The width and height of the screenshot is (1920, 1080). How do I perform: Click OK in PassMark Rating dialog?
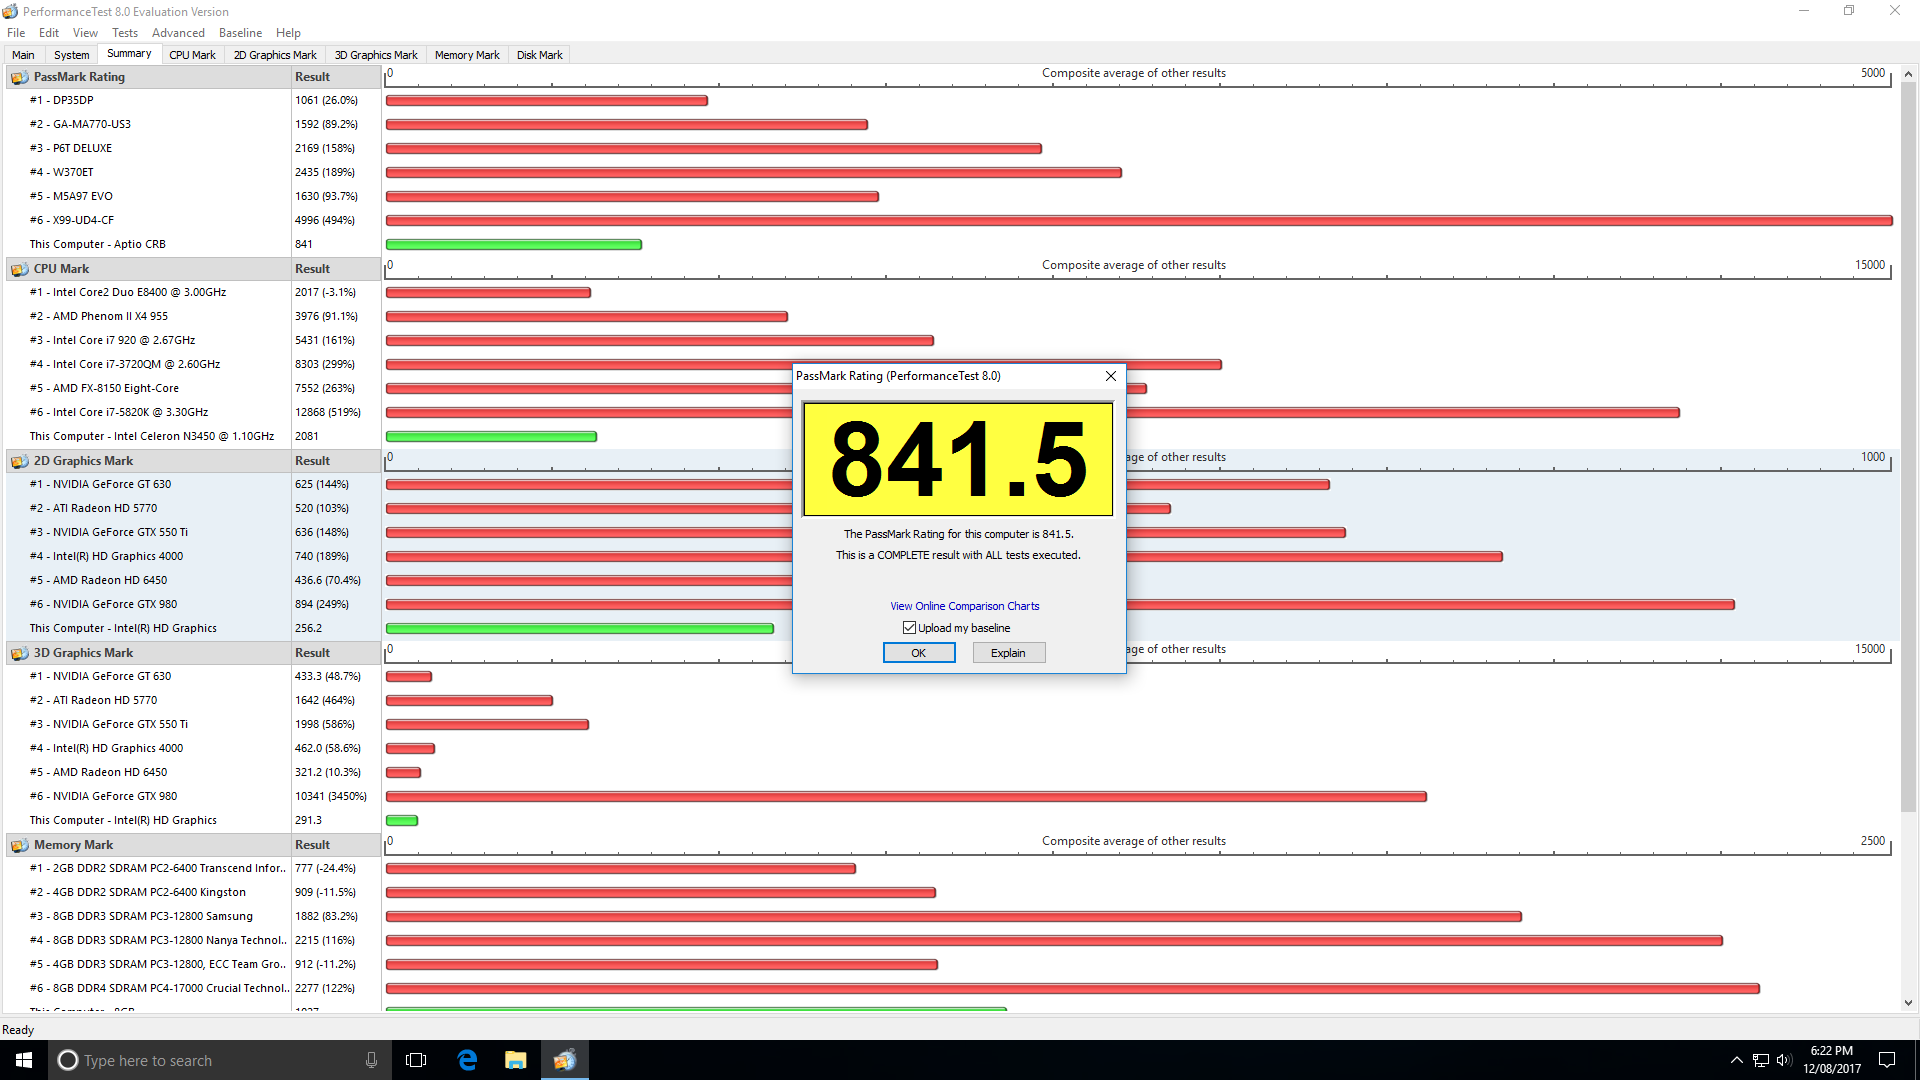[x=919, y=653]
